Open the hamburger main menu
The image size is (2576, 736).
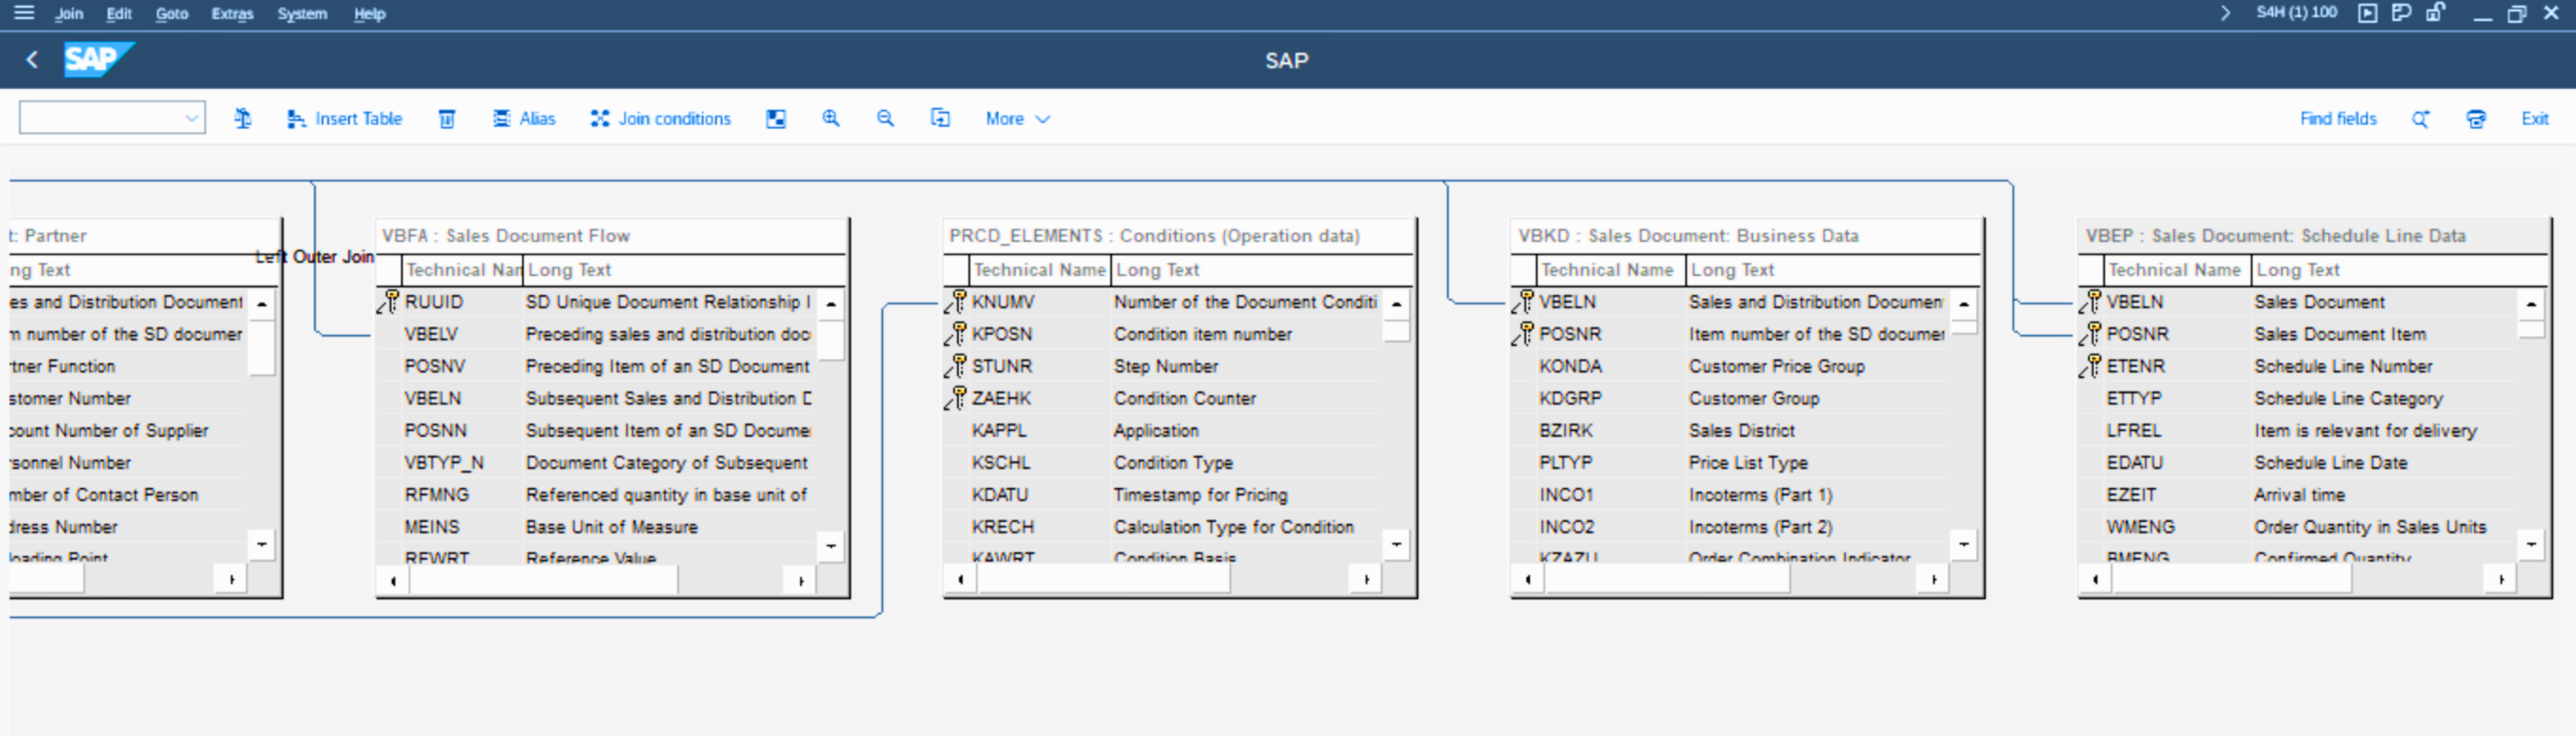[24, 13]
